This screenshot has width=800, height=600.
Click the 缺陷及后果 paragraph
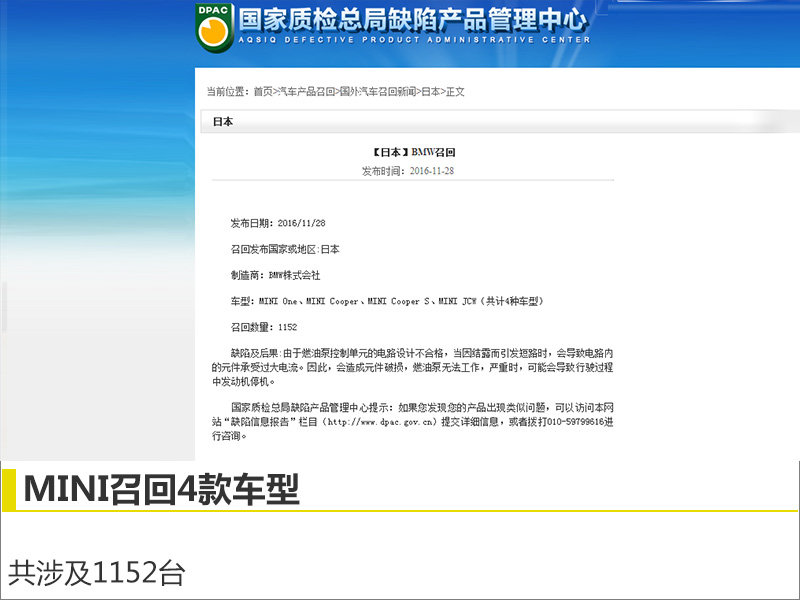point(412,367)
